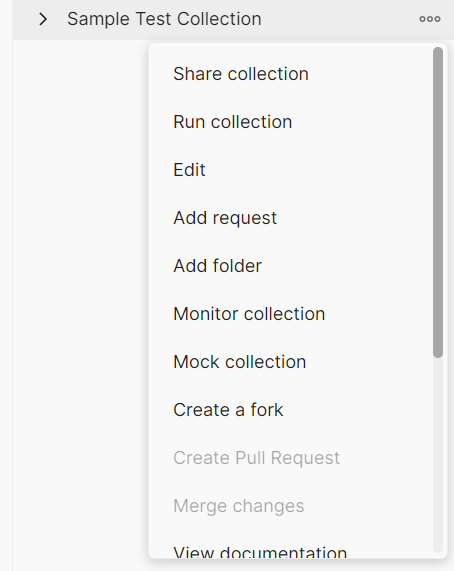This screenshot has width=454, height=571.
Task: Expand the Sample Test Collection chevron
Action: coord(43,19)
